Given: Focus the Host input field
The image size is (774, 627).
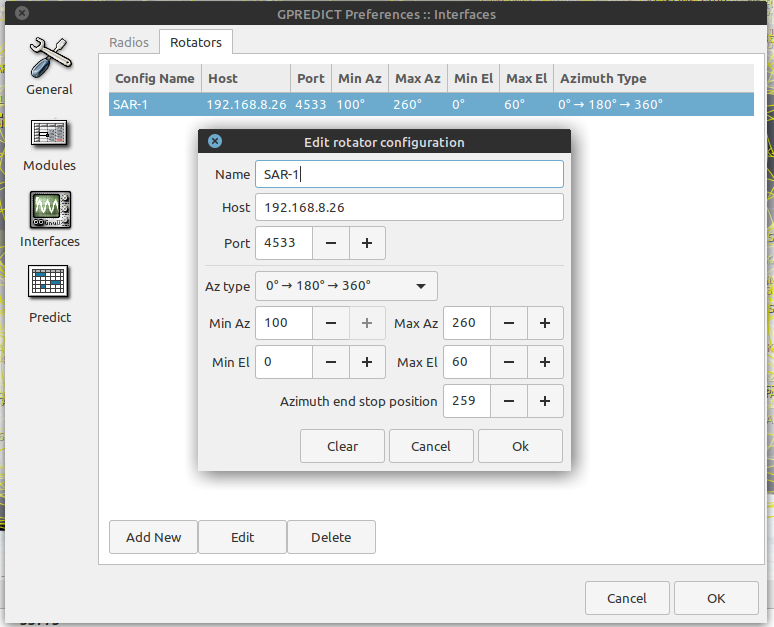Looking at the screenshot, I should 409,207.
